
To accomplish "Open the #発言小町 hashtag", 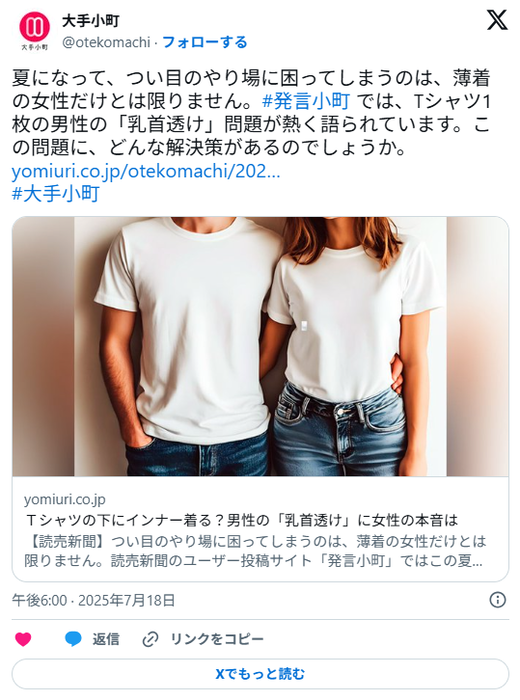I will point(306,101).
